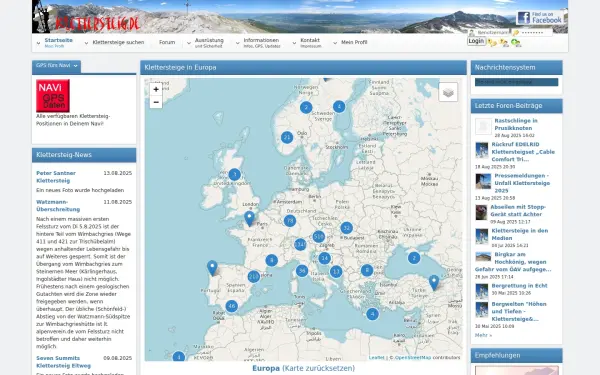
Task: Expand the Klettersteige suchen menu arrow
Action: tap(86, 43)
